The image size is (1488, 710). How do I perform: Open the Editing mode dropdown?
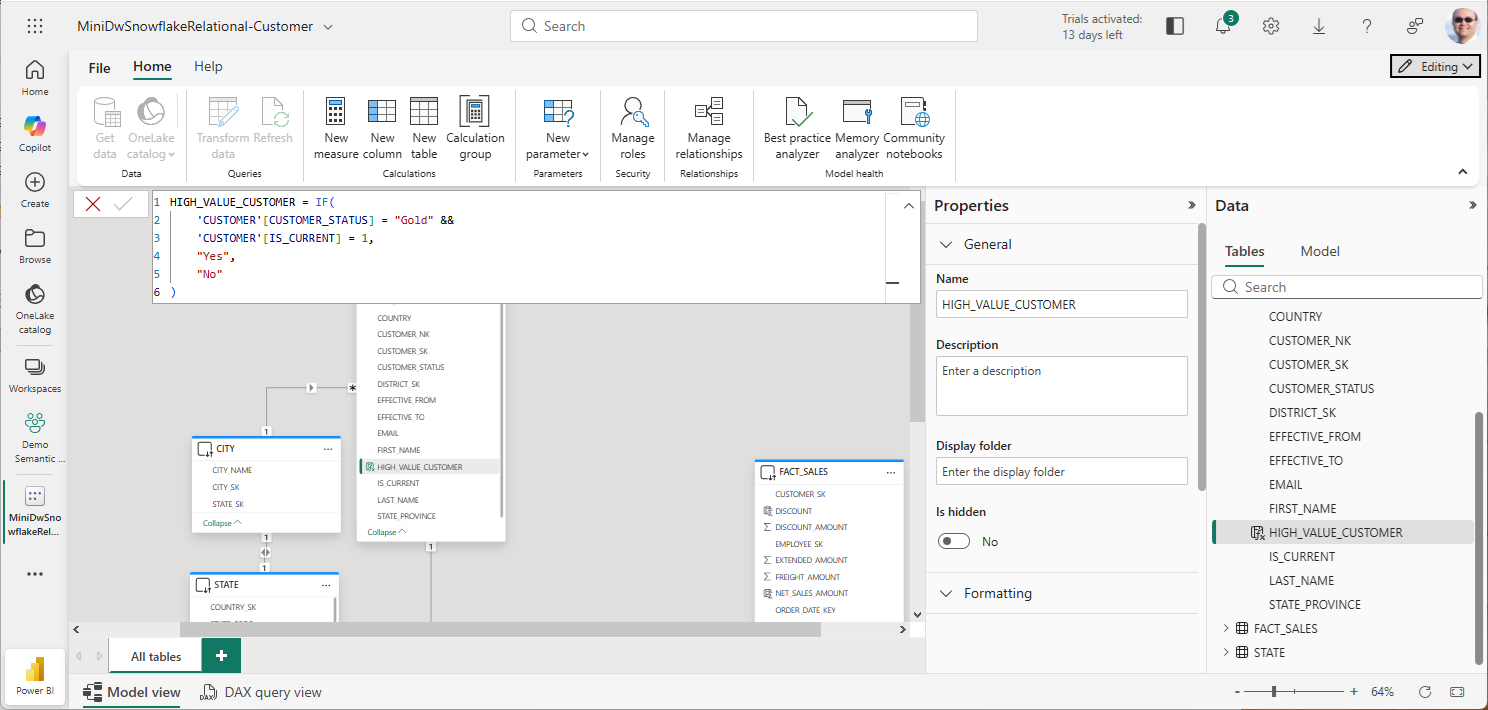1435,66
